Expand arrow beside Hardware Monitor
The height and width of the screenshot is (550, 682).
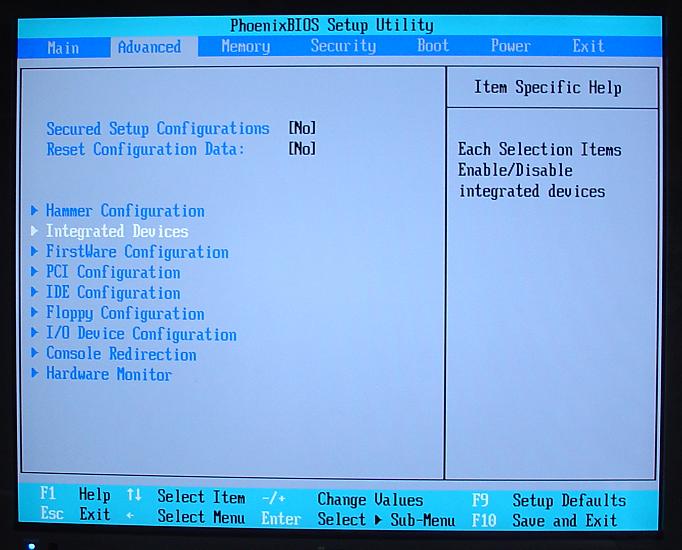click(34, 373)
